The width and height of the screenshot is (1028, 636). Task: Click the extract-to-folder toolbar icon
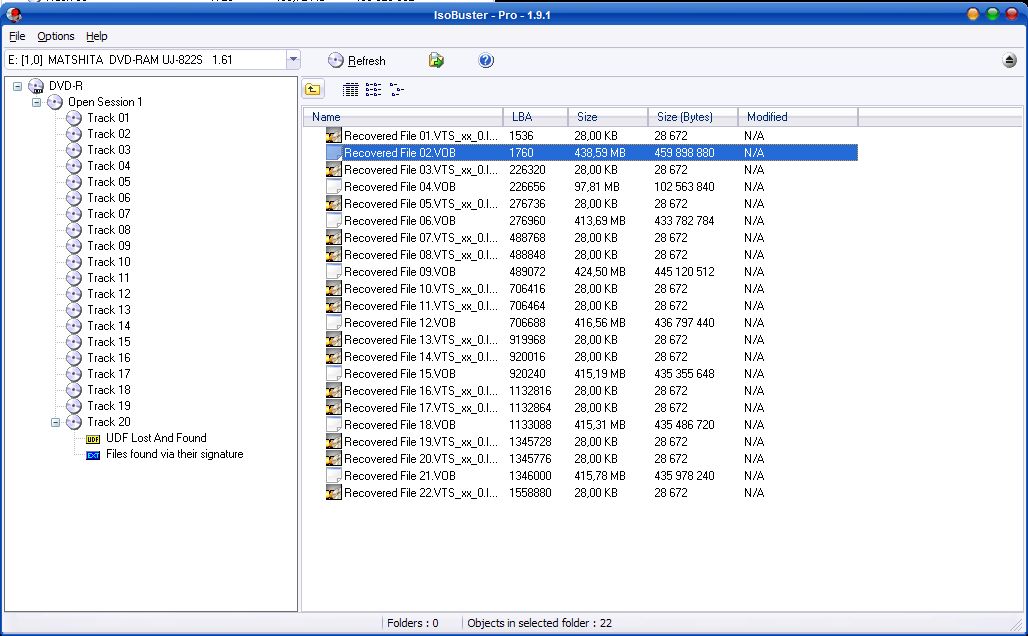click(436, 60)
